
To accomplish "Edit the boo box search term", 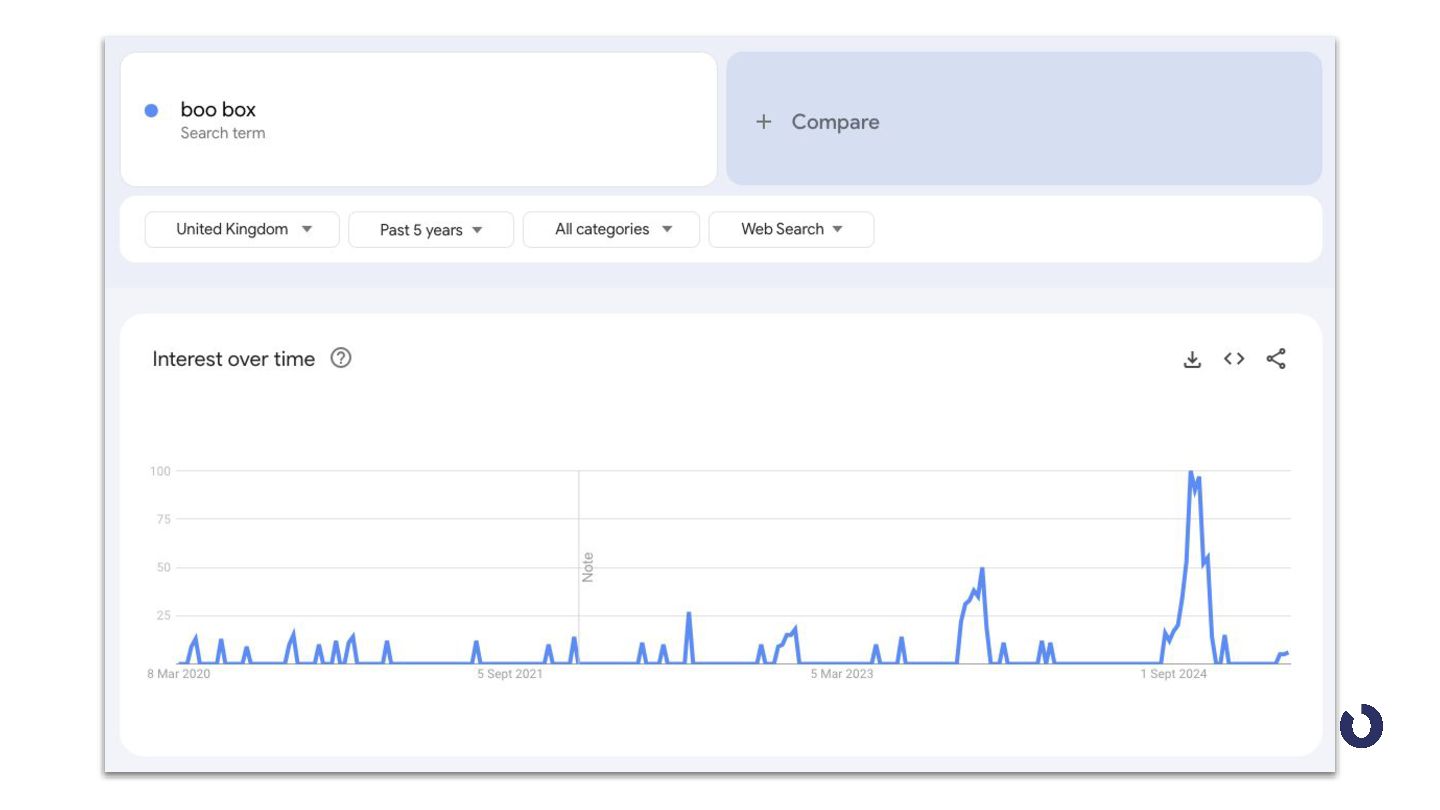I will point(218,110).
